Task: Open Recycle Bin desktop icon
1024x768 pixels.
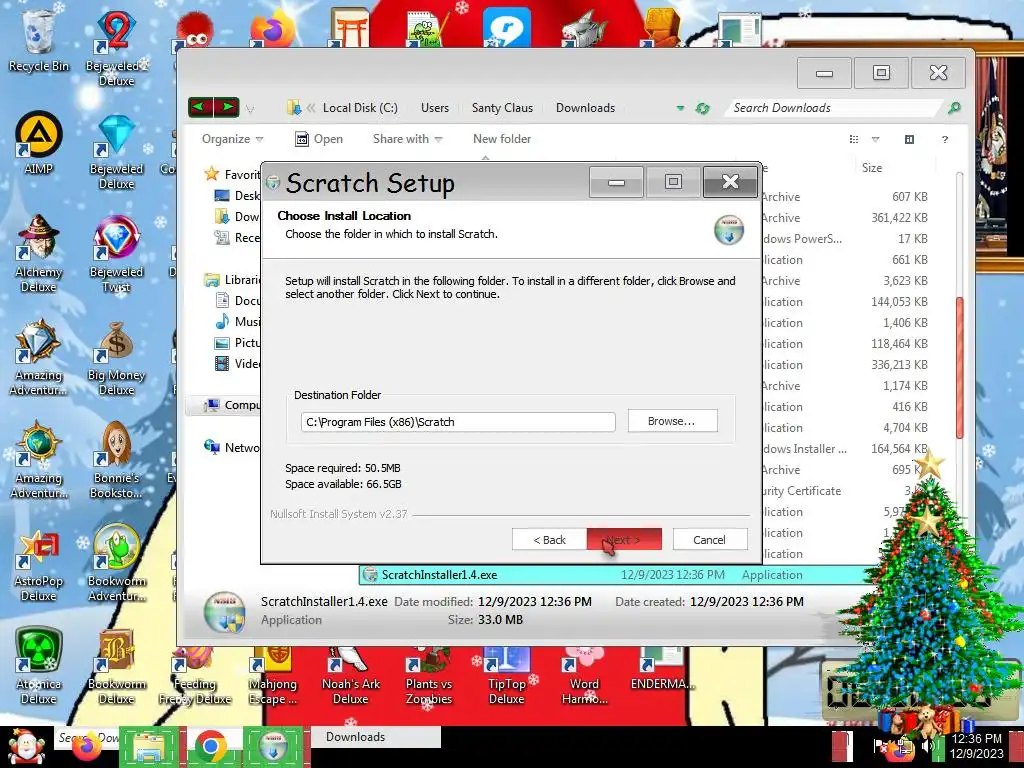Action: click(39, 41)
